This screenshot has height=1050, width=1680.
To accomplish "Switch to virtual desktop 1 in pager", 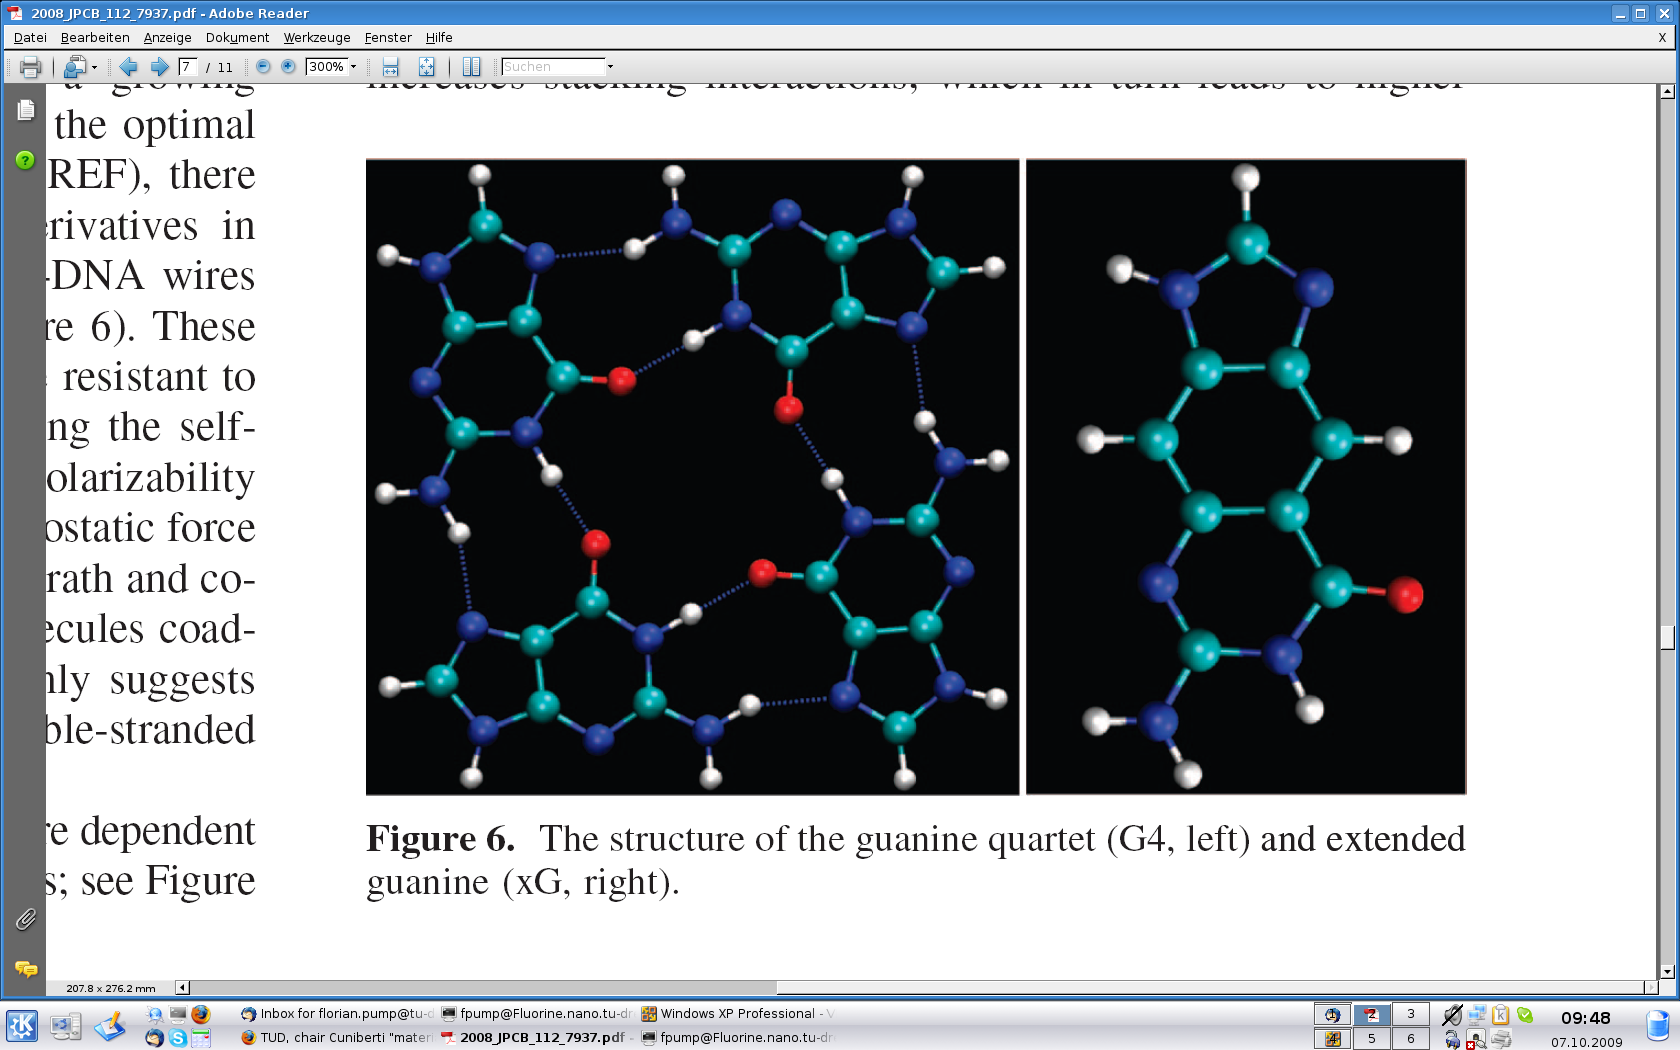I will click(1332, 1014).
